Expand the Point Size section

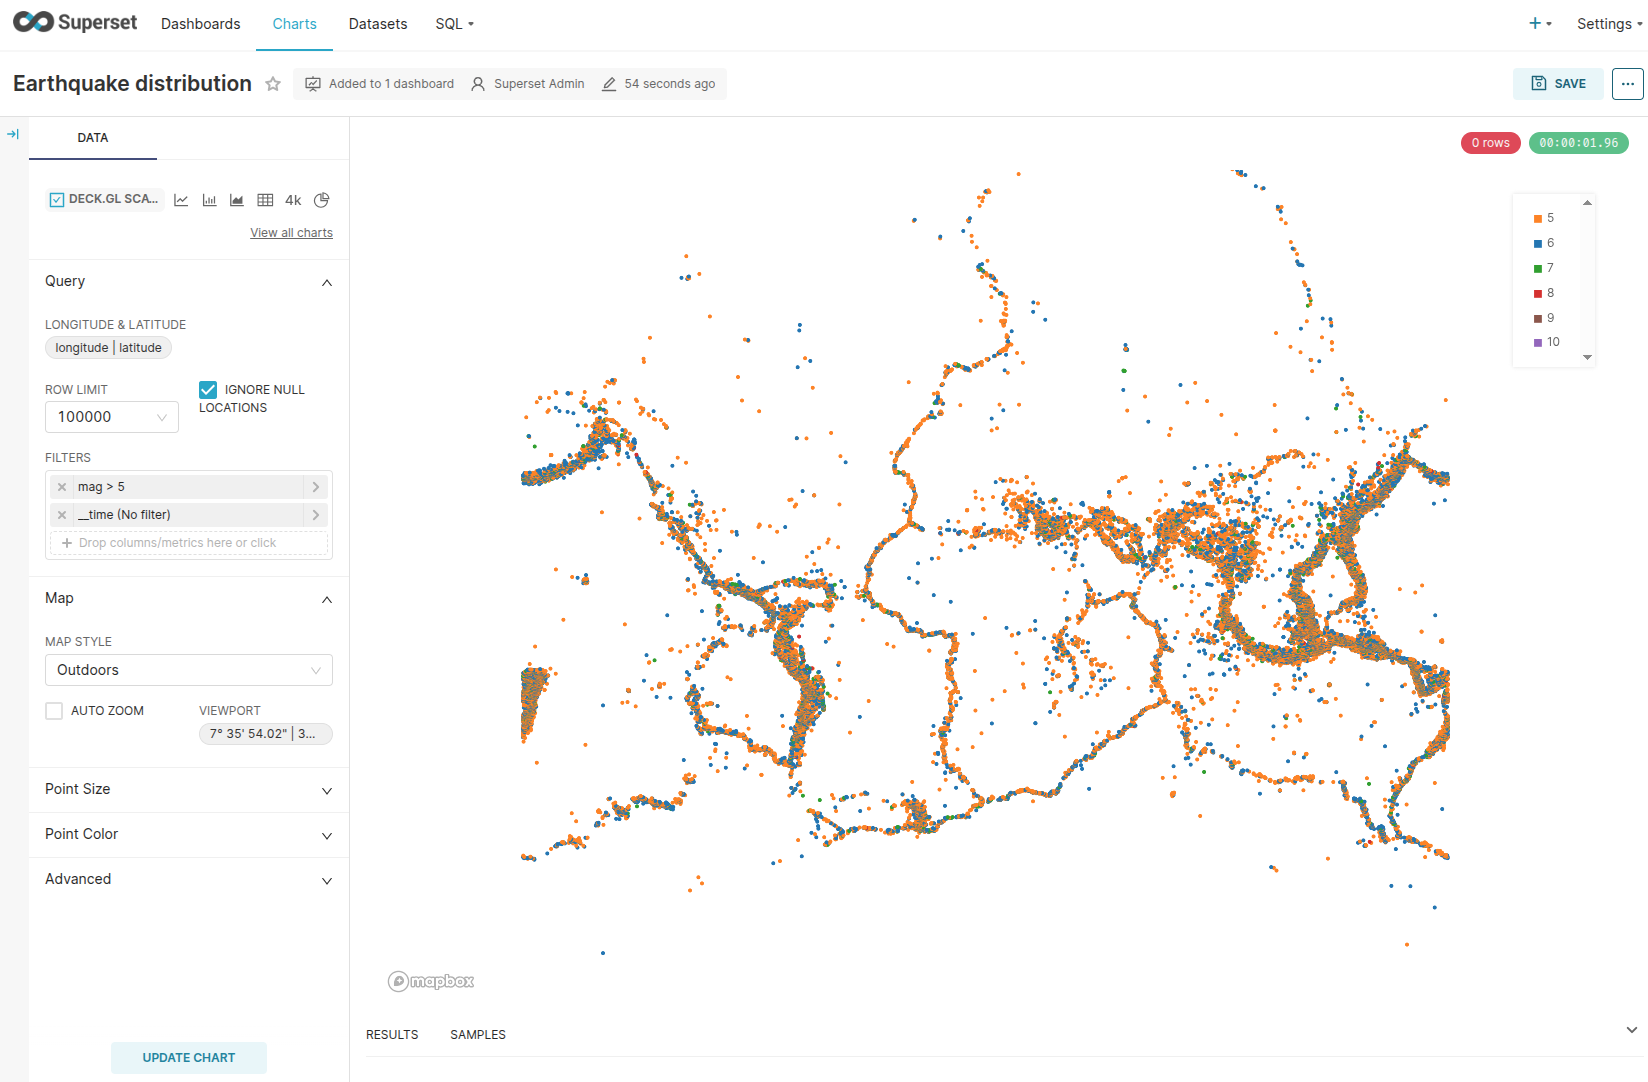pyautogui.click(x=188, y=790)
